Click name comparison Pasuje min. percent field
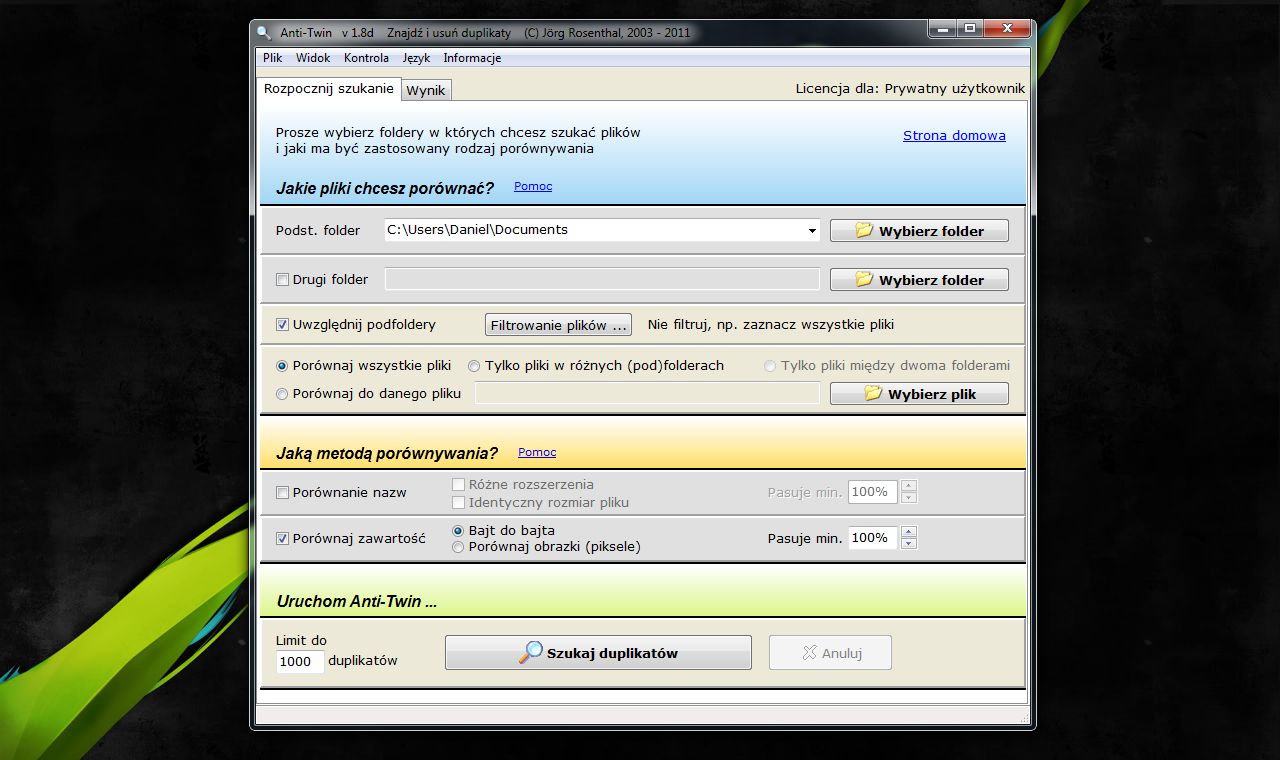The image size is (1280, 760). click(x=873, y=492)
